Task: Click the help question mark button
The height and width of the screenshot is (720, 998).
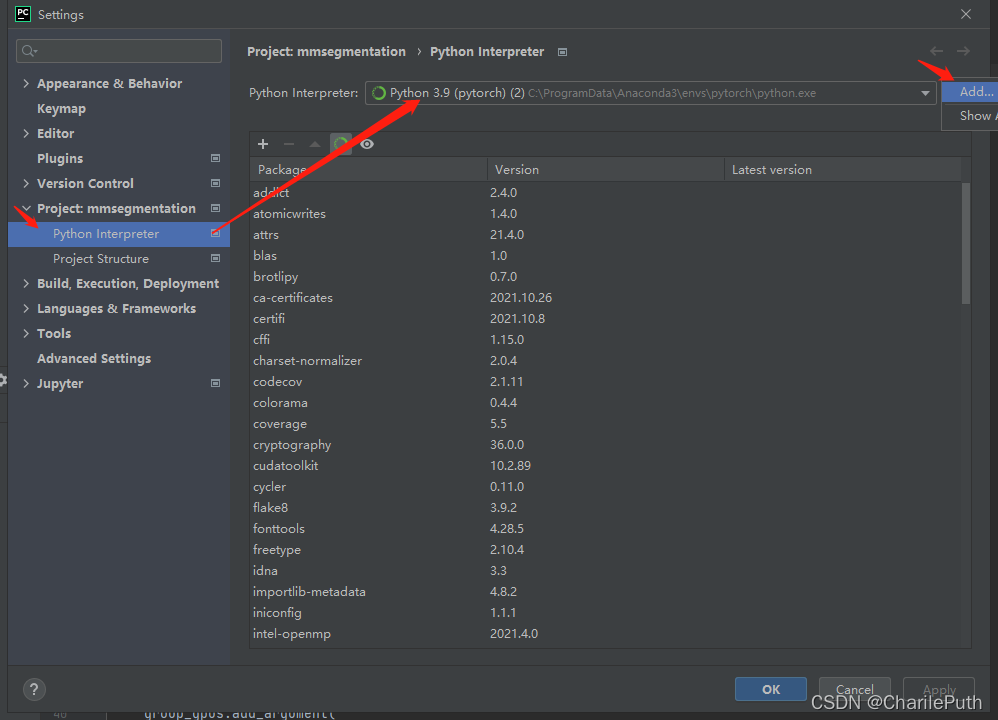Action: 34,689
